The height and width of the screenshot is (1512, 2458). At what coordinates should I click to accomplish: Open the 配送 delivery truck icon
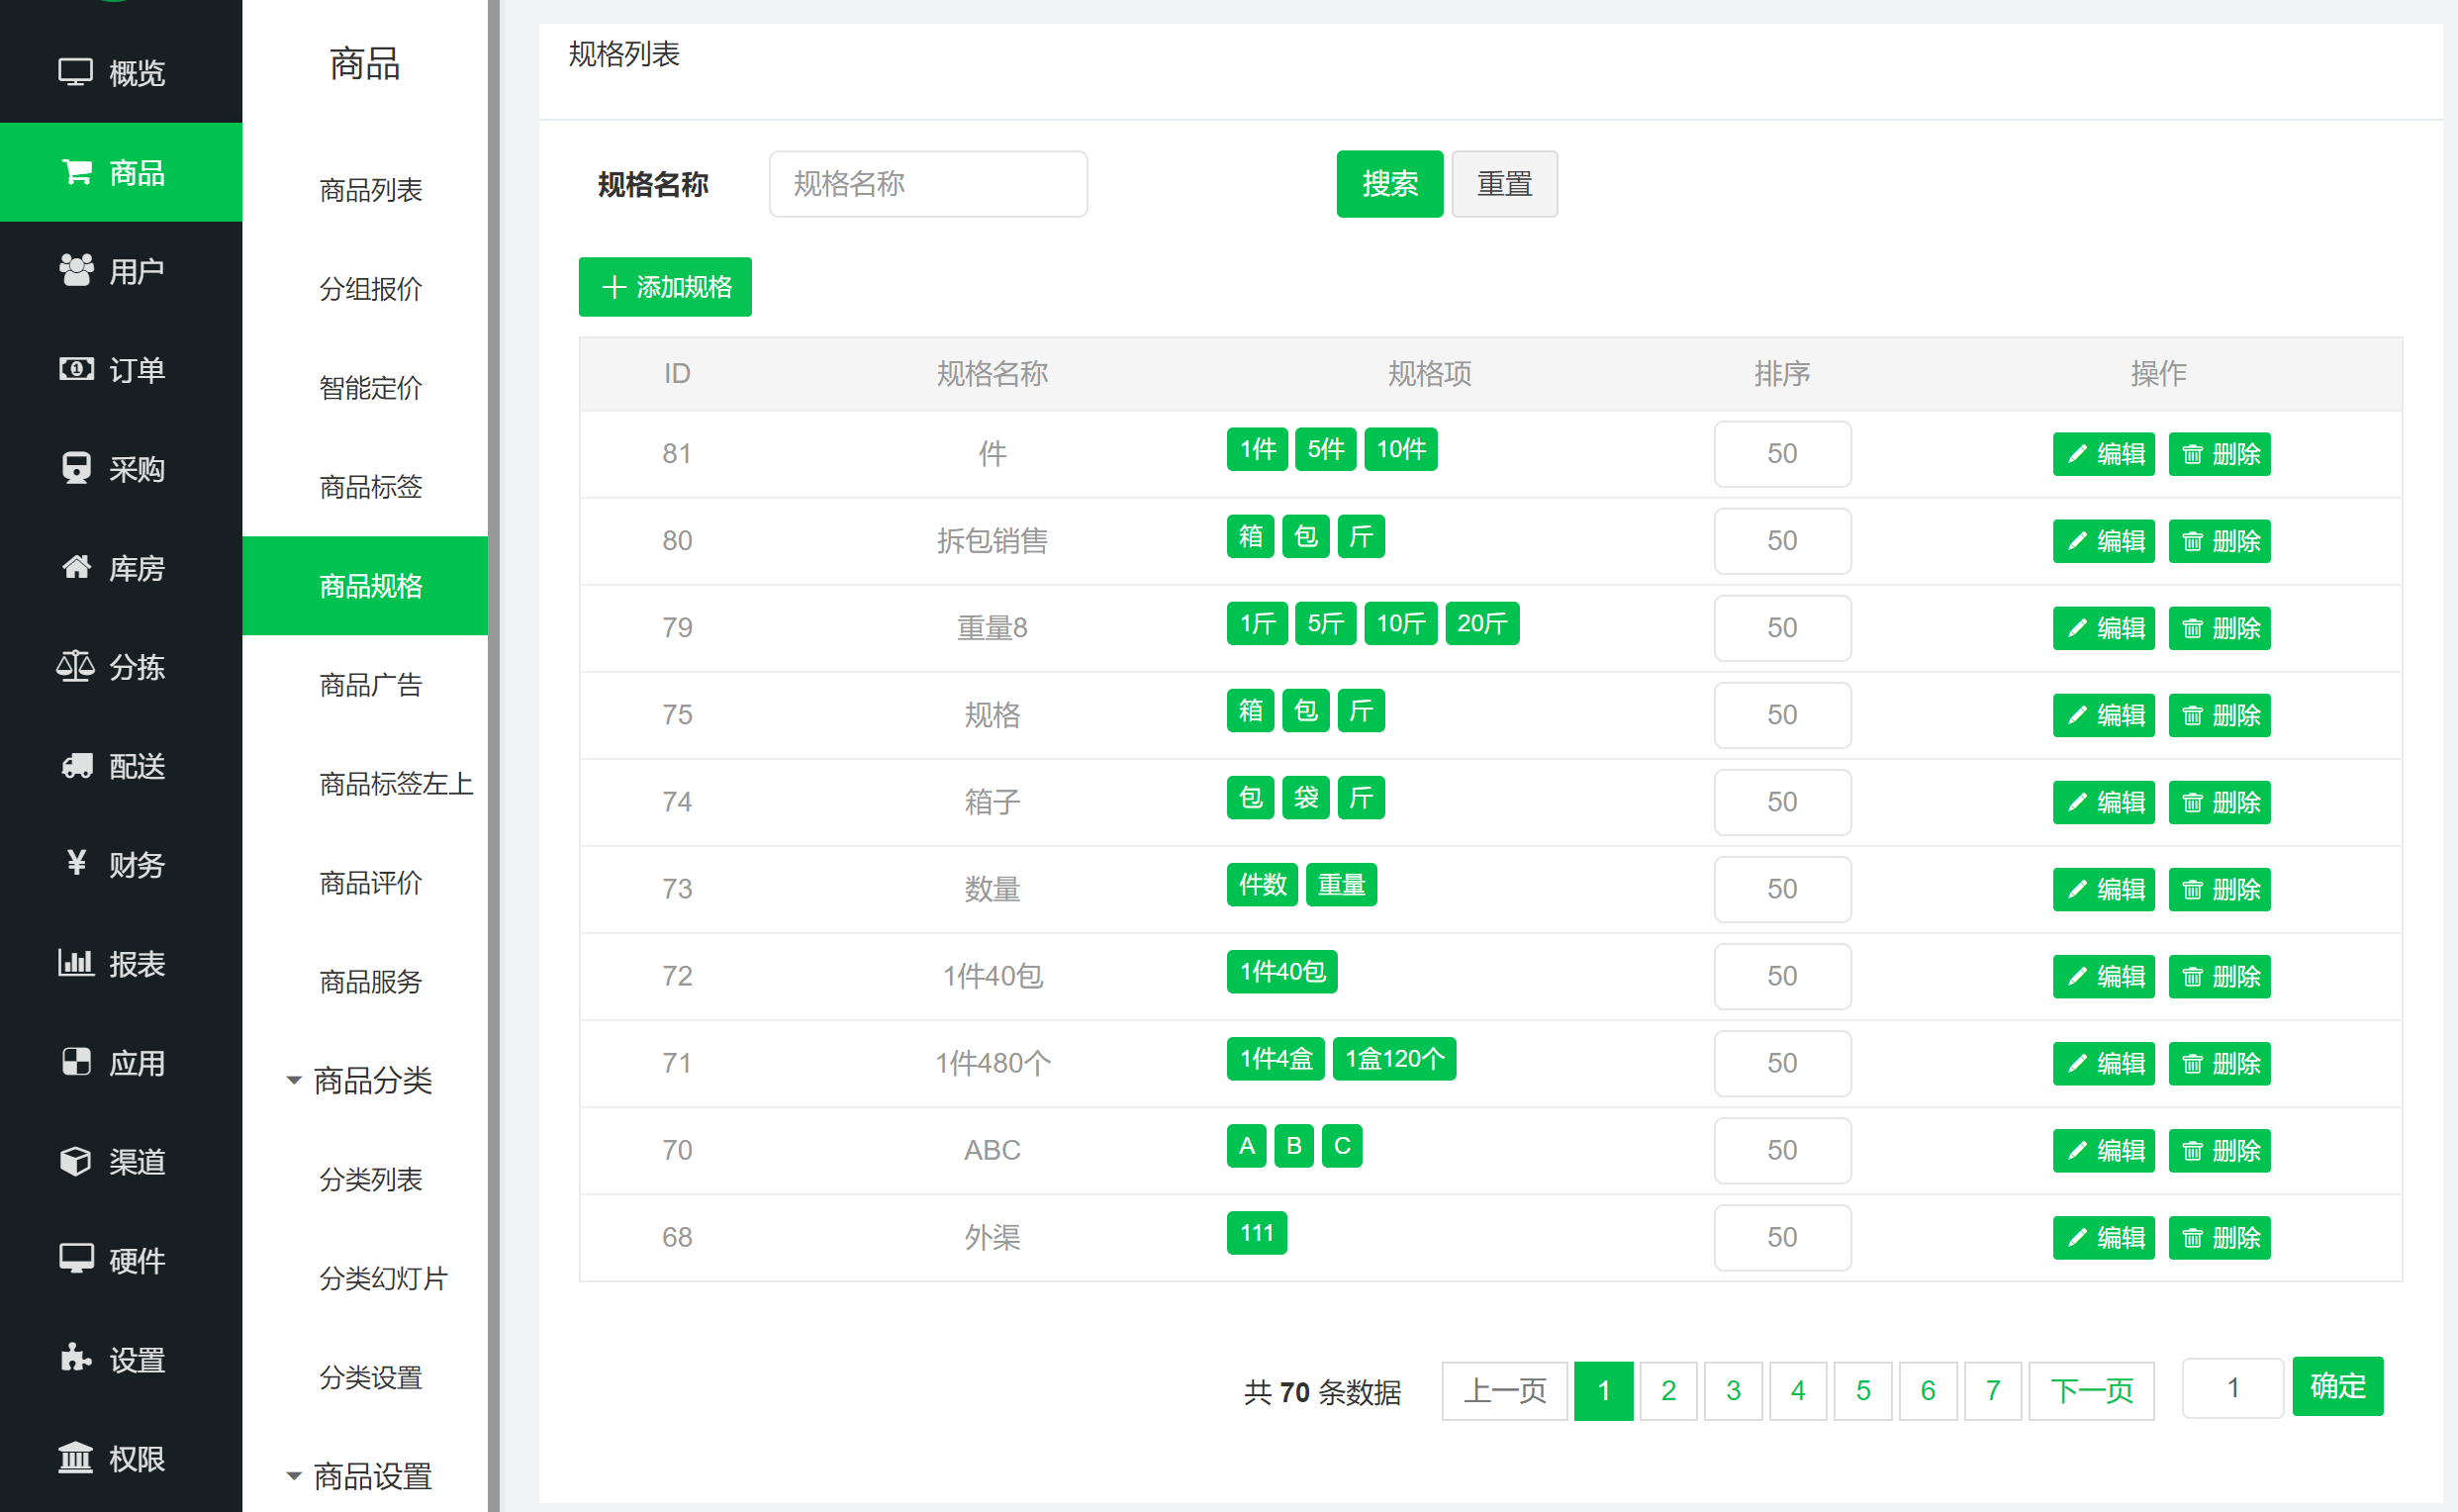pyautogui.click(x=76, y=765)
